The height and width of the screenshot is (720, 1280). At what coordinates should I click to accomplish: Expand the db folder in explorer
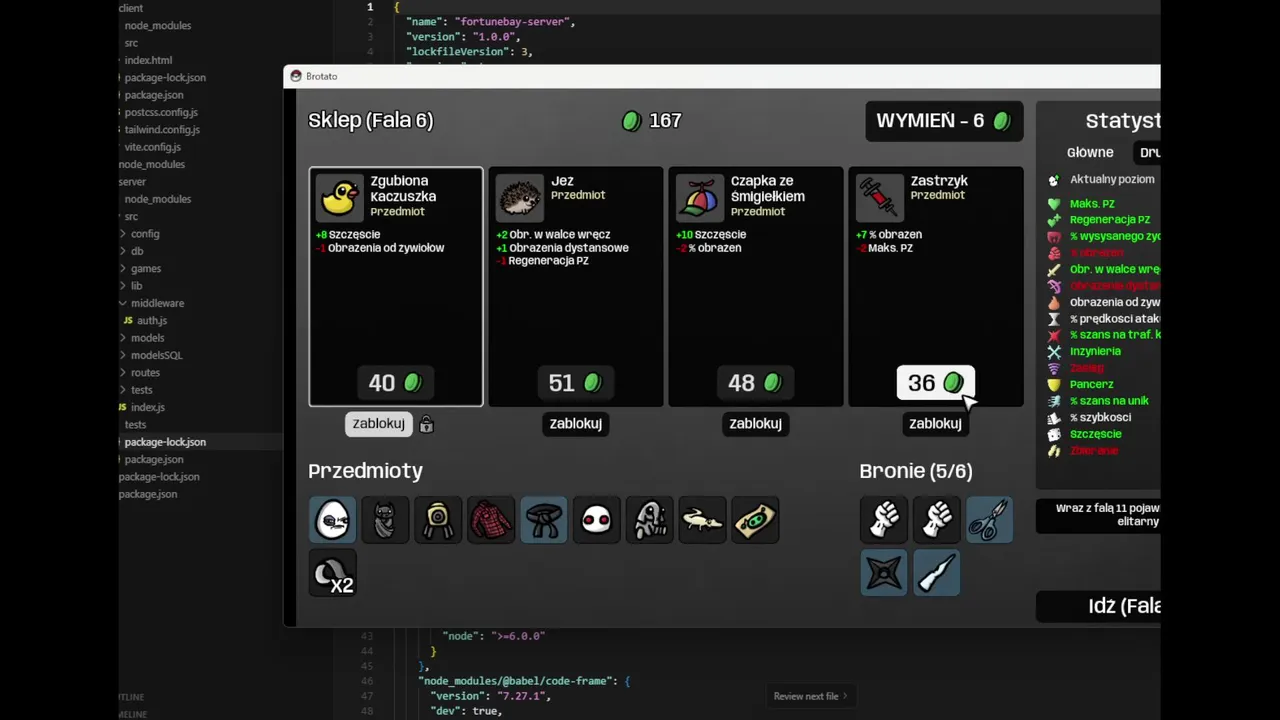pos(137,251)
